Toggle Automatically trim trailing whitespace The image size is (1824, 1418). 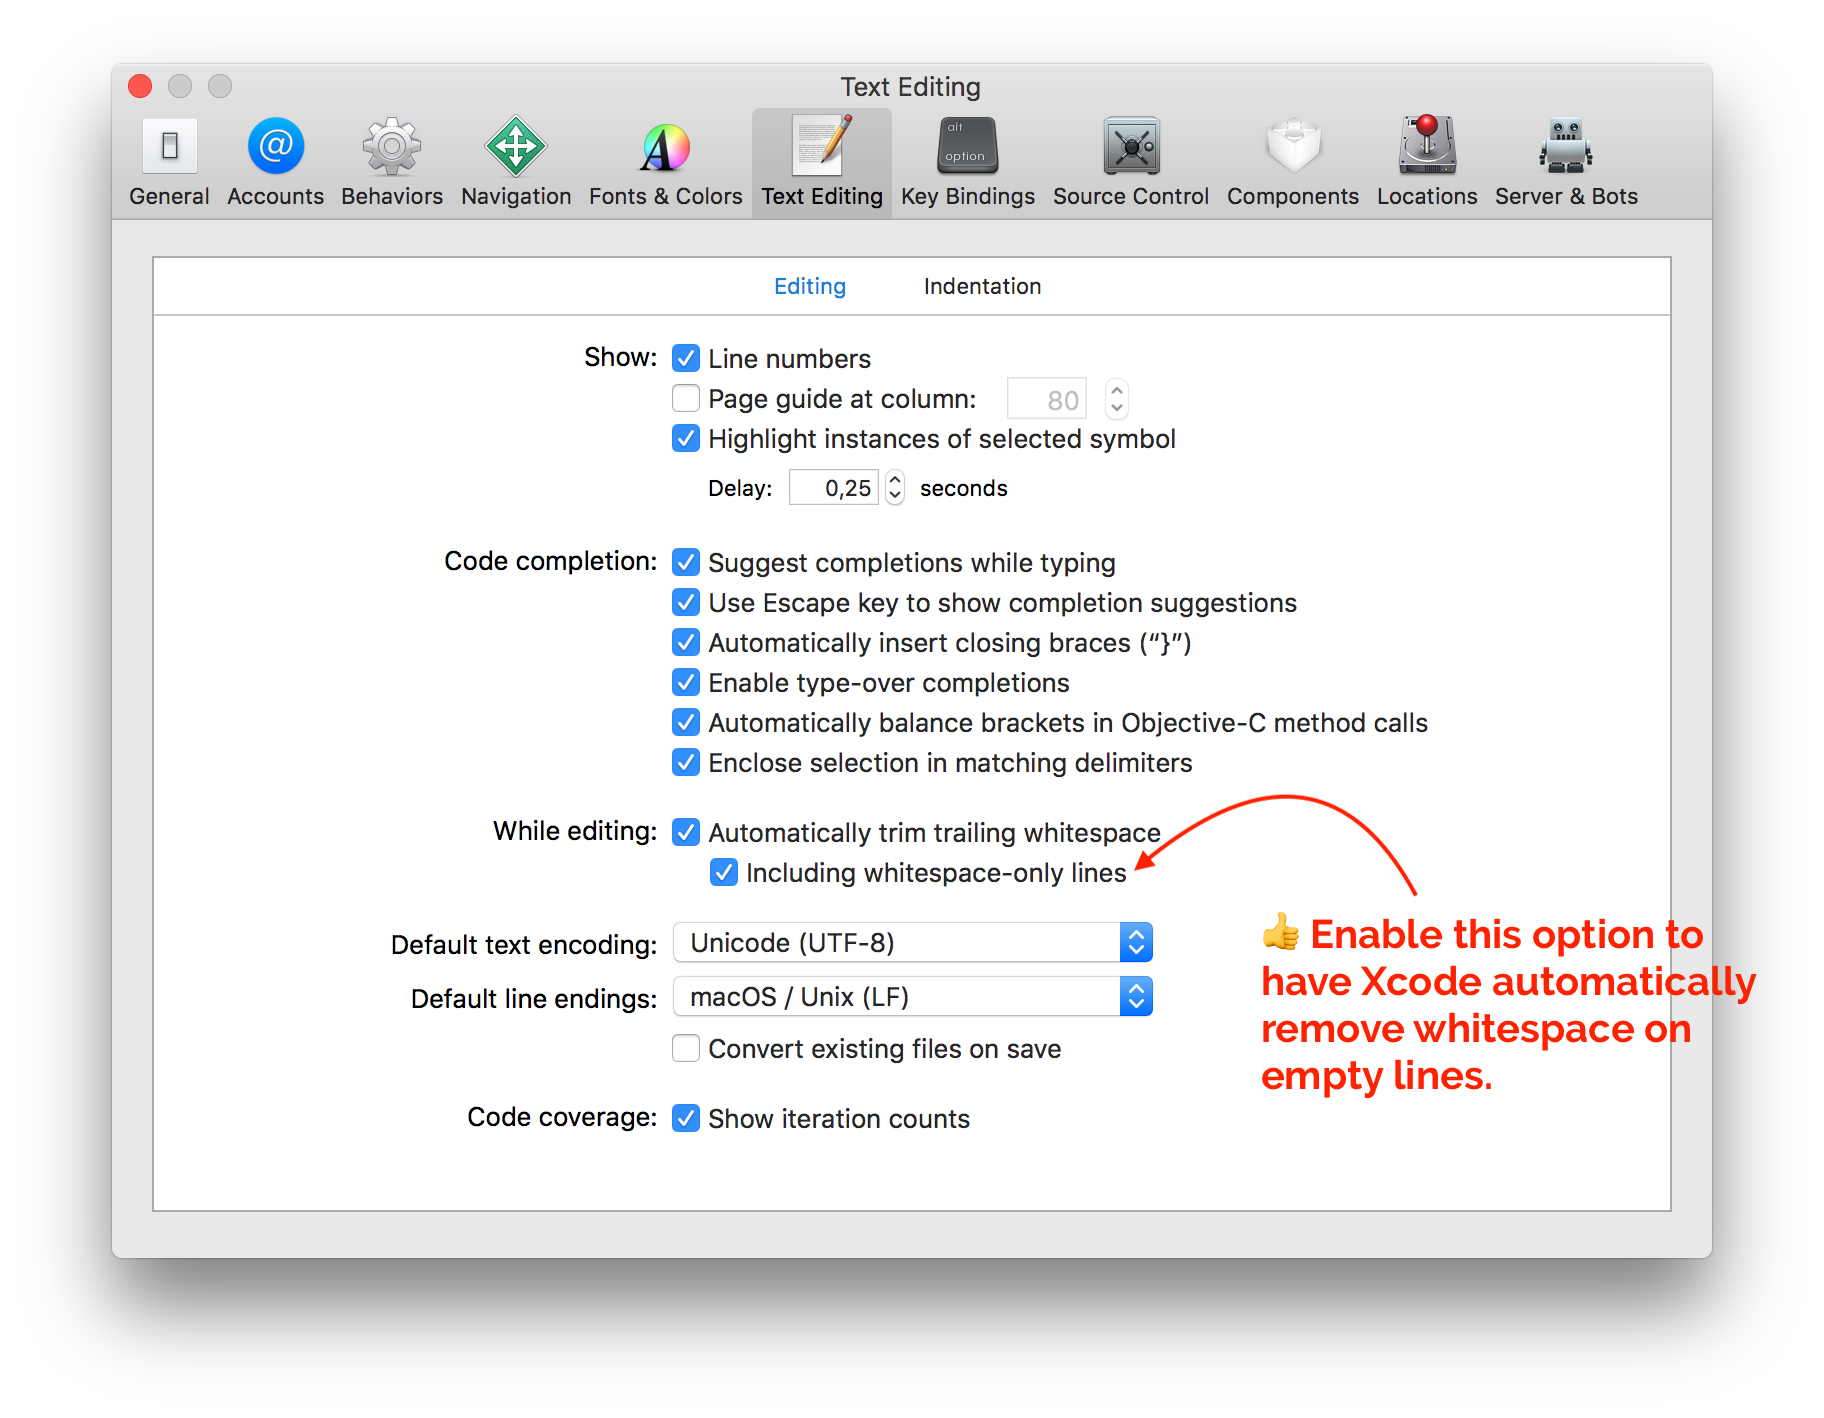[686, 832]
